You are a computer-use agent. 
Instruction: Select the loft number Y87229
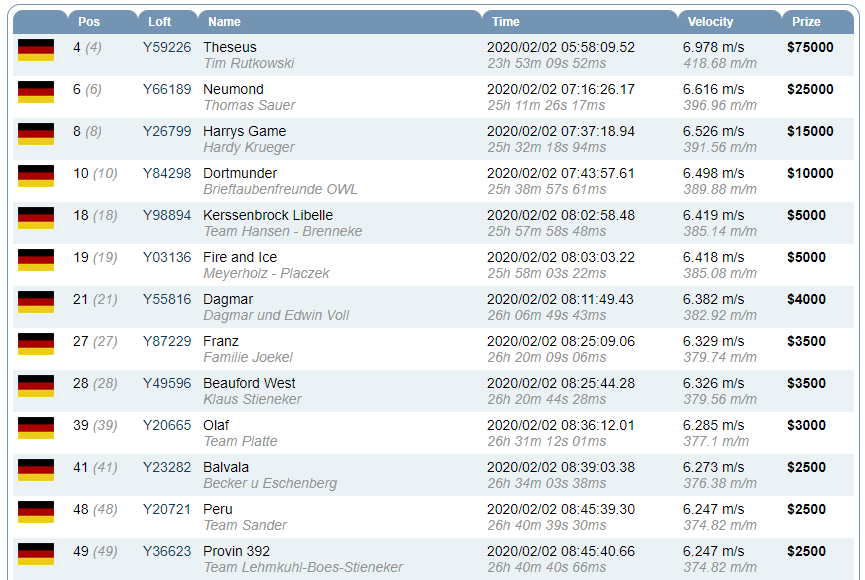(x=167, y=341)
